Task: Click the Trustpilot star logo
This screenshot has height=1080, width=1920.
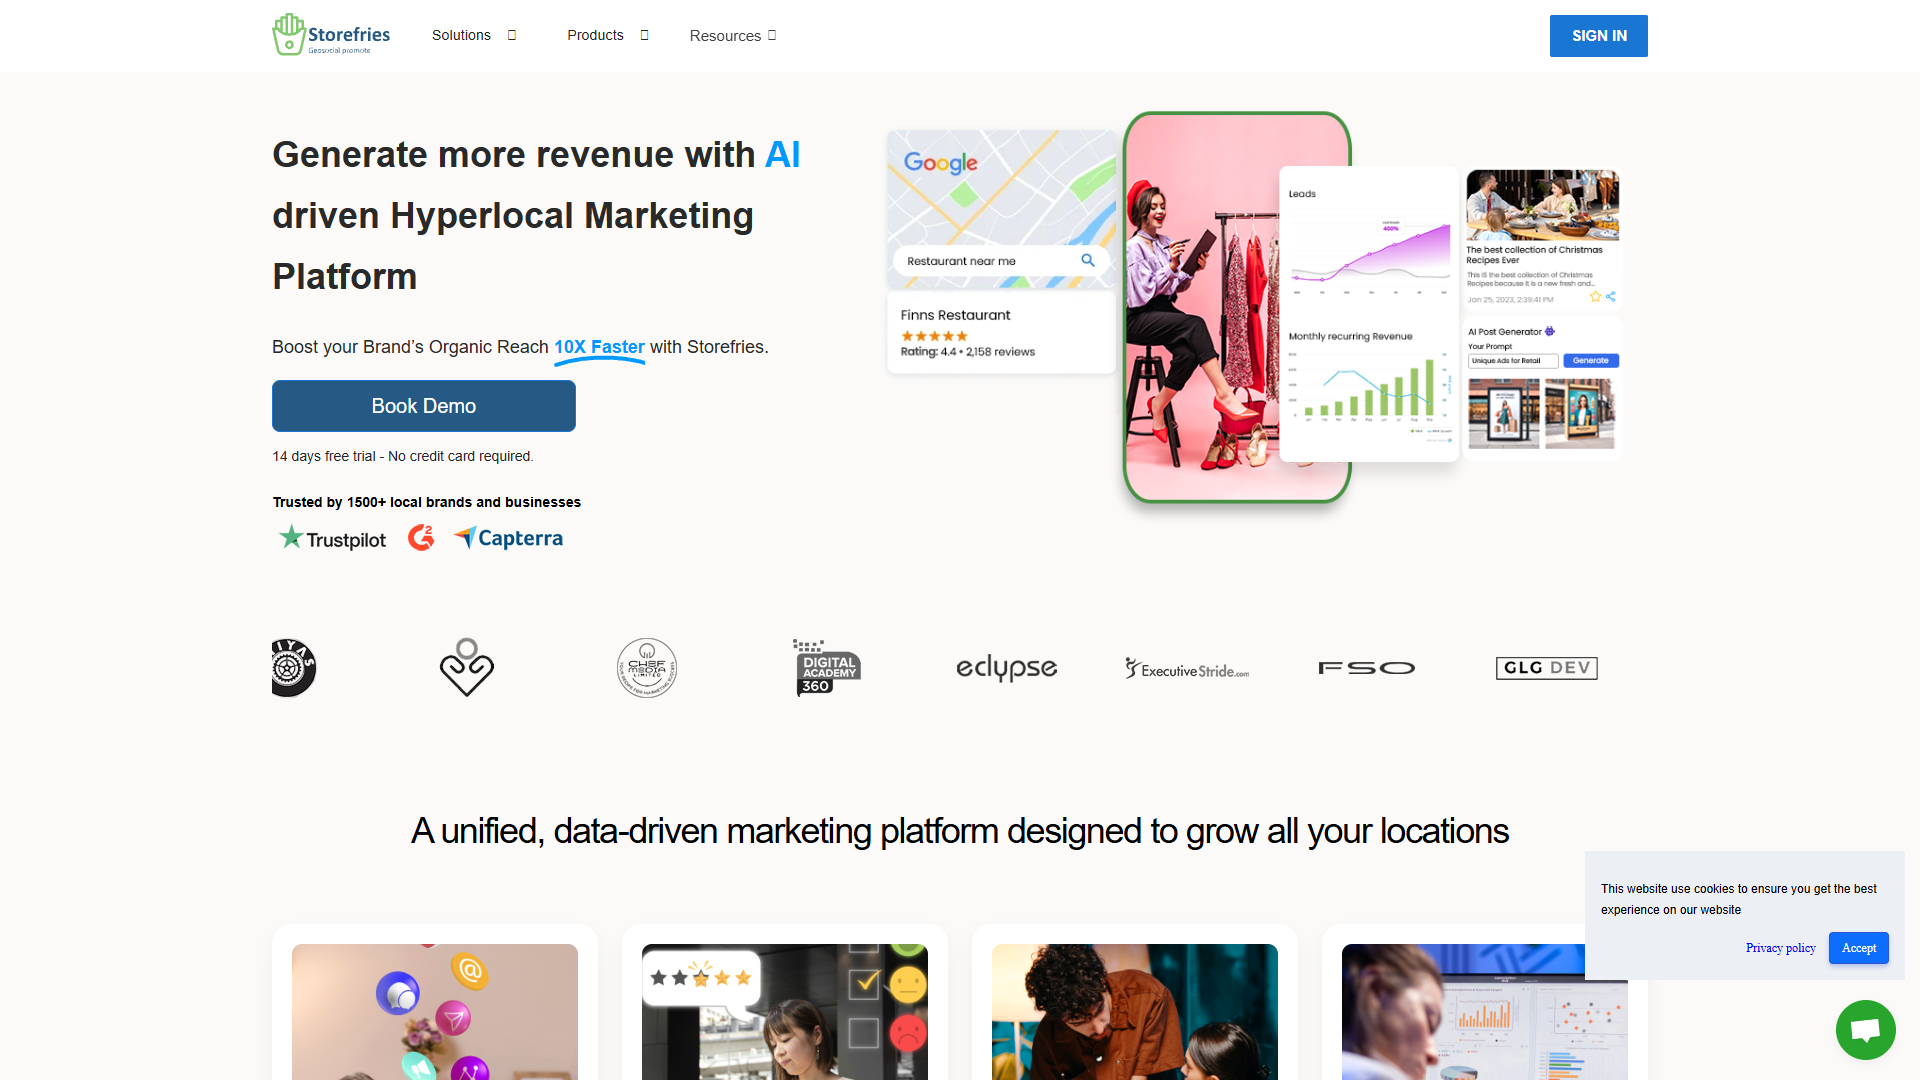Action: click(x=332, y=538)
